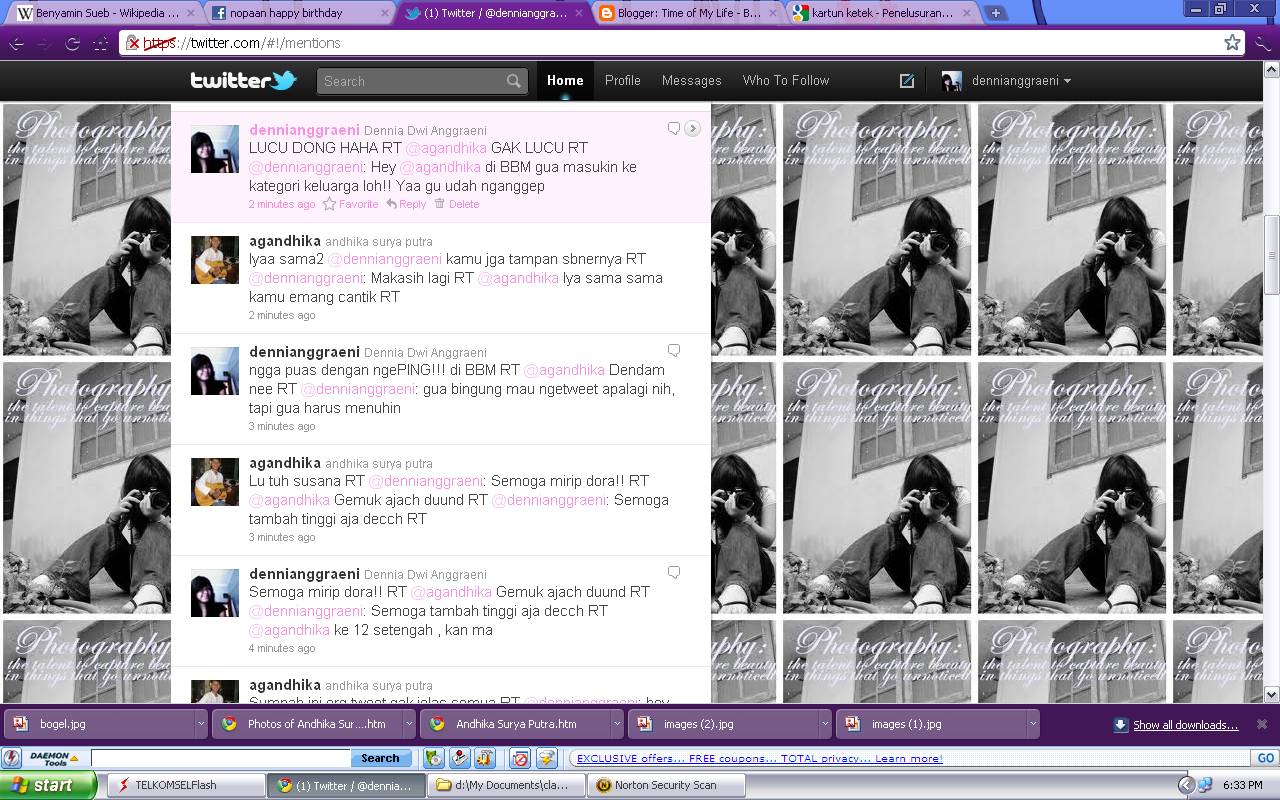Open My Documents folder taskbar item

[506, 785]
